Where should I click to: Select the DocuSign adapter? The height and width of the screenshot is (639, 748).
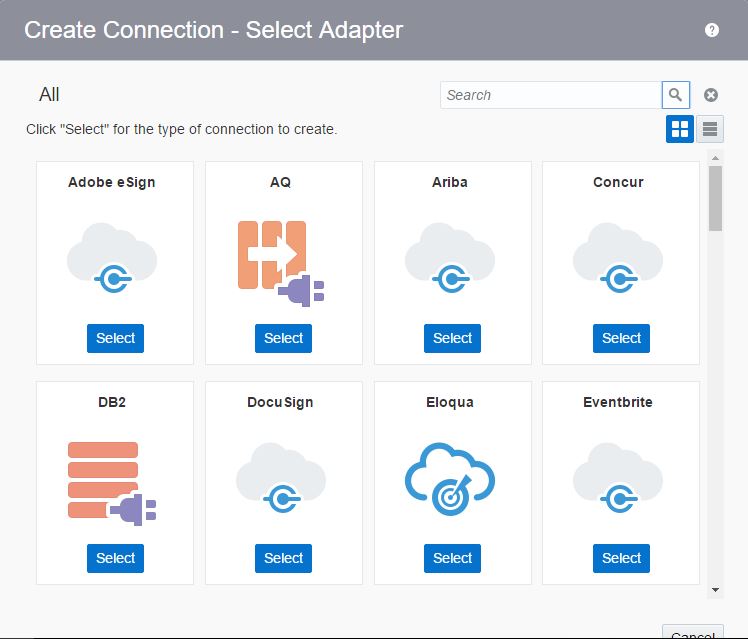283,558
